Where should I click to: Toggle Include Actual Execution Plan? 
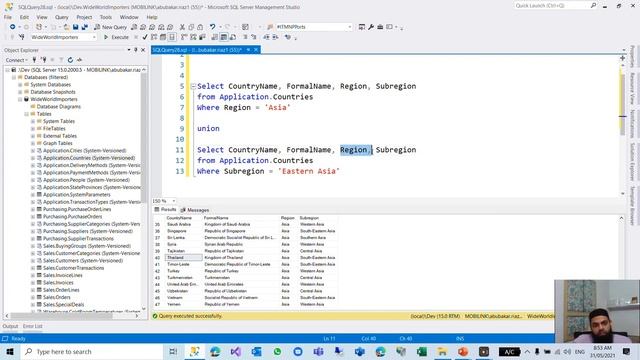(184, 37)
